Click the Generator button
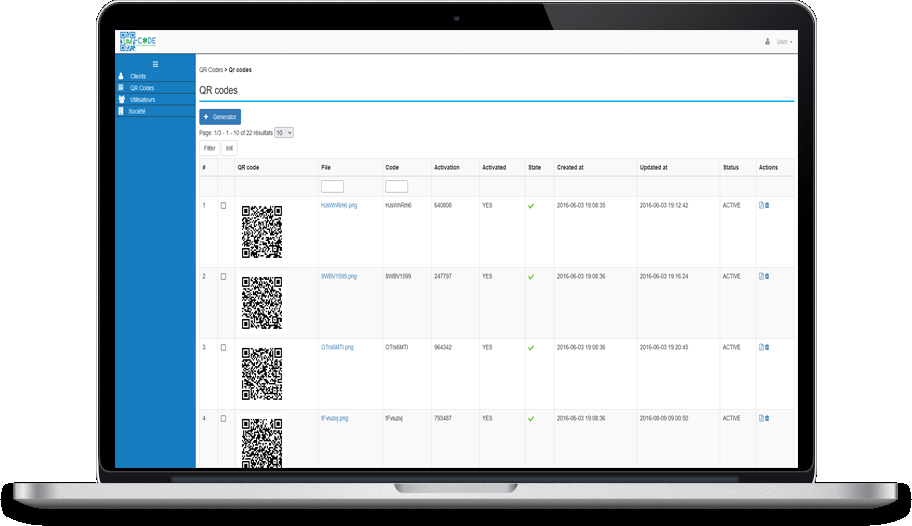Image resolution: width=912 pixels, height=526 pixels. pyautogui.click(x=220, y=117)
